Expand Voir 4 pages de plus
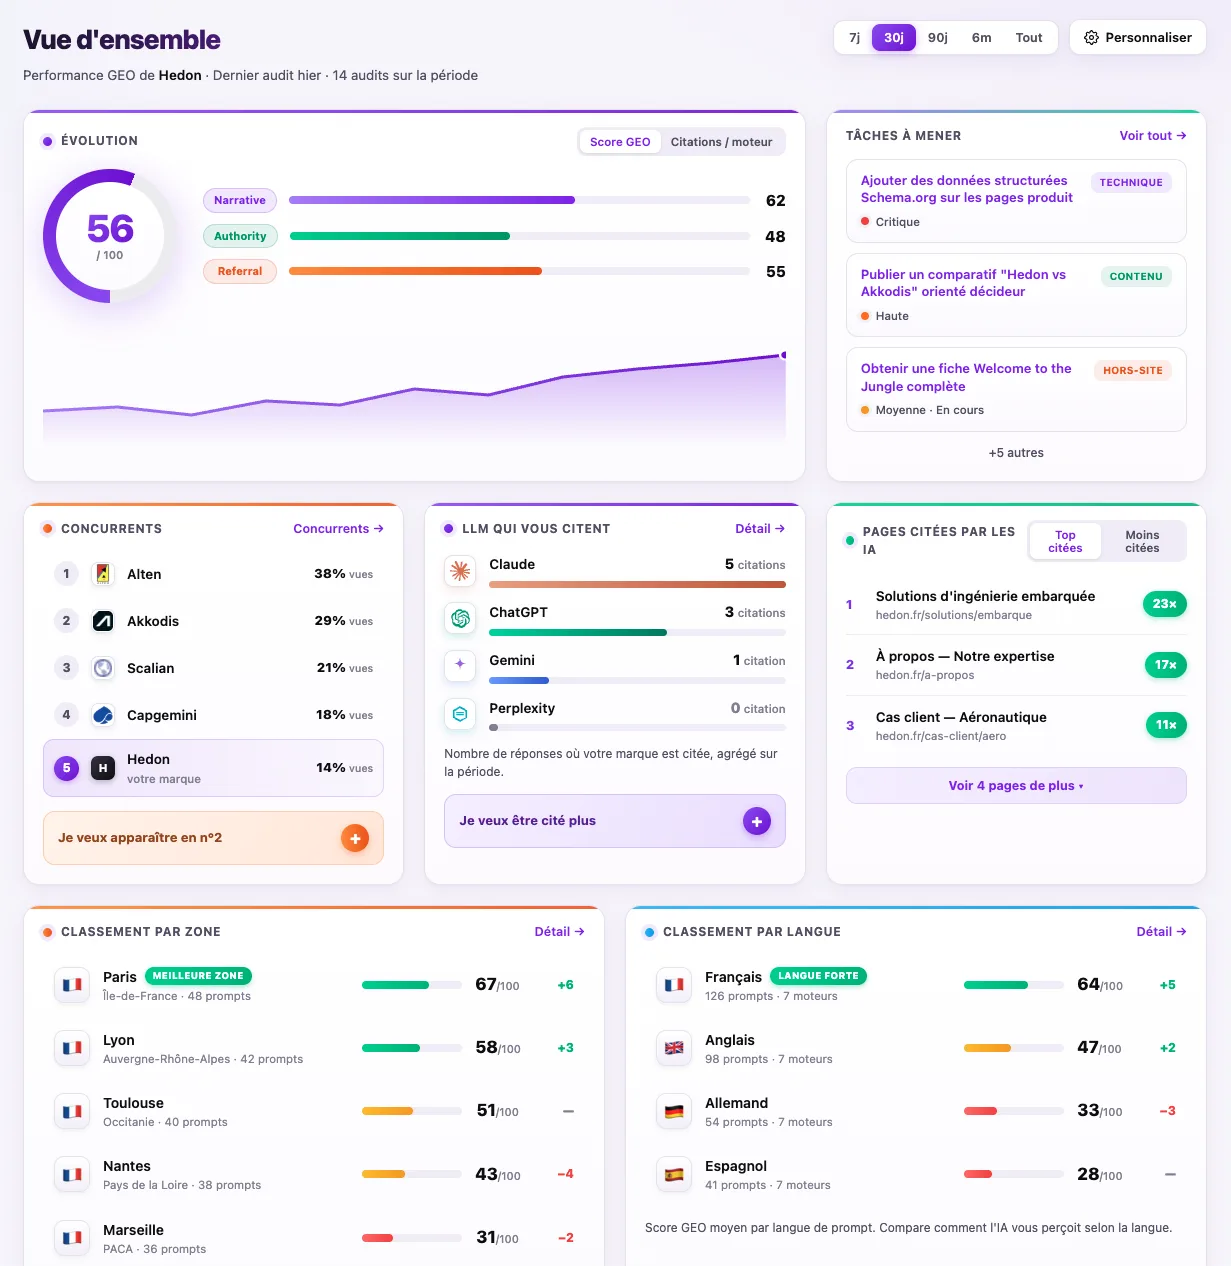This screenshot has width=1231, height=1266. [x=1016, y=786]
